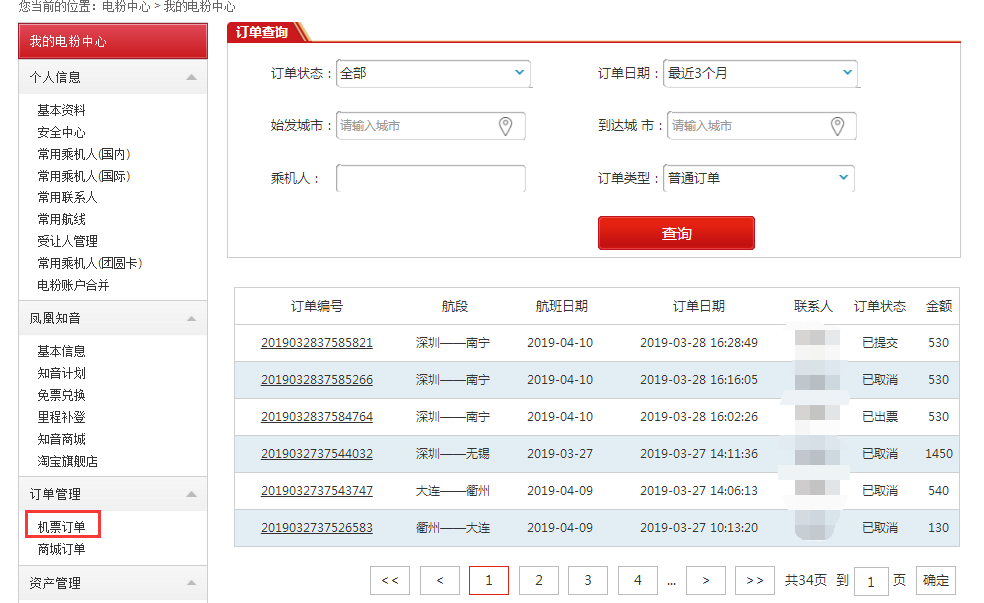Viewport: 984px width, 603px height.
Task: Collapse the 个人信息 section arrow
Action: pos(191,77)
